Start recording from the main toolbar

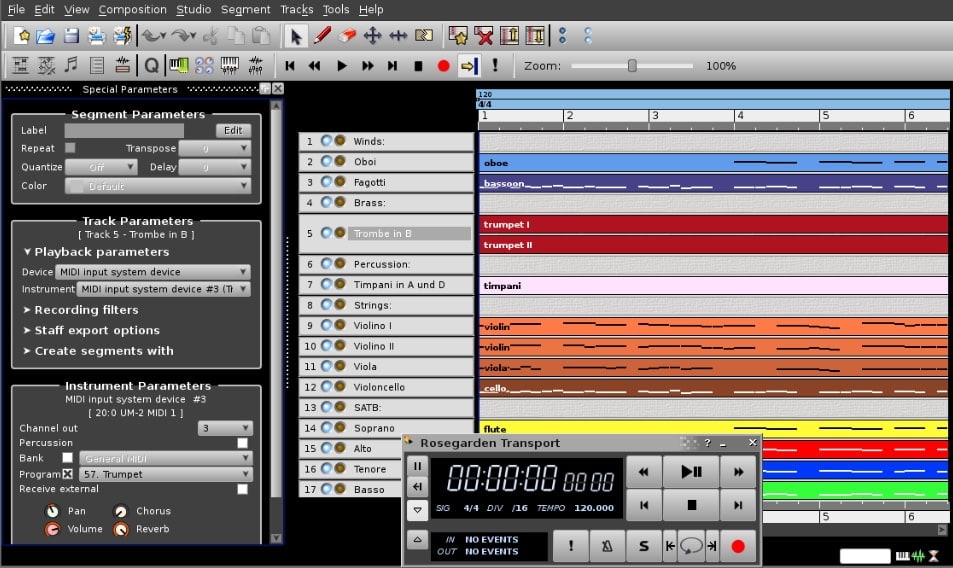[444, 66]
